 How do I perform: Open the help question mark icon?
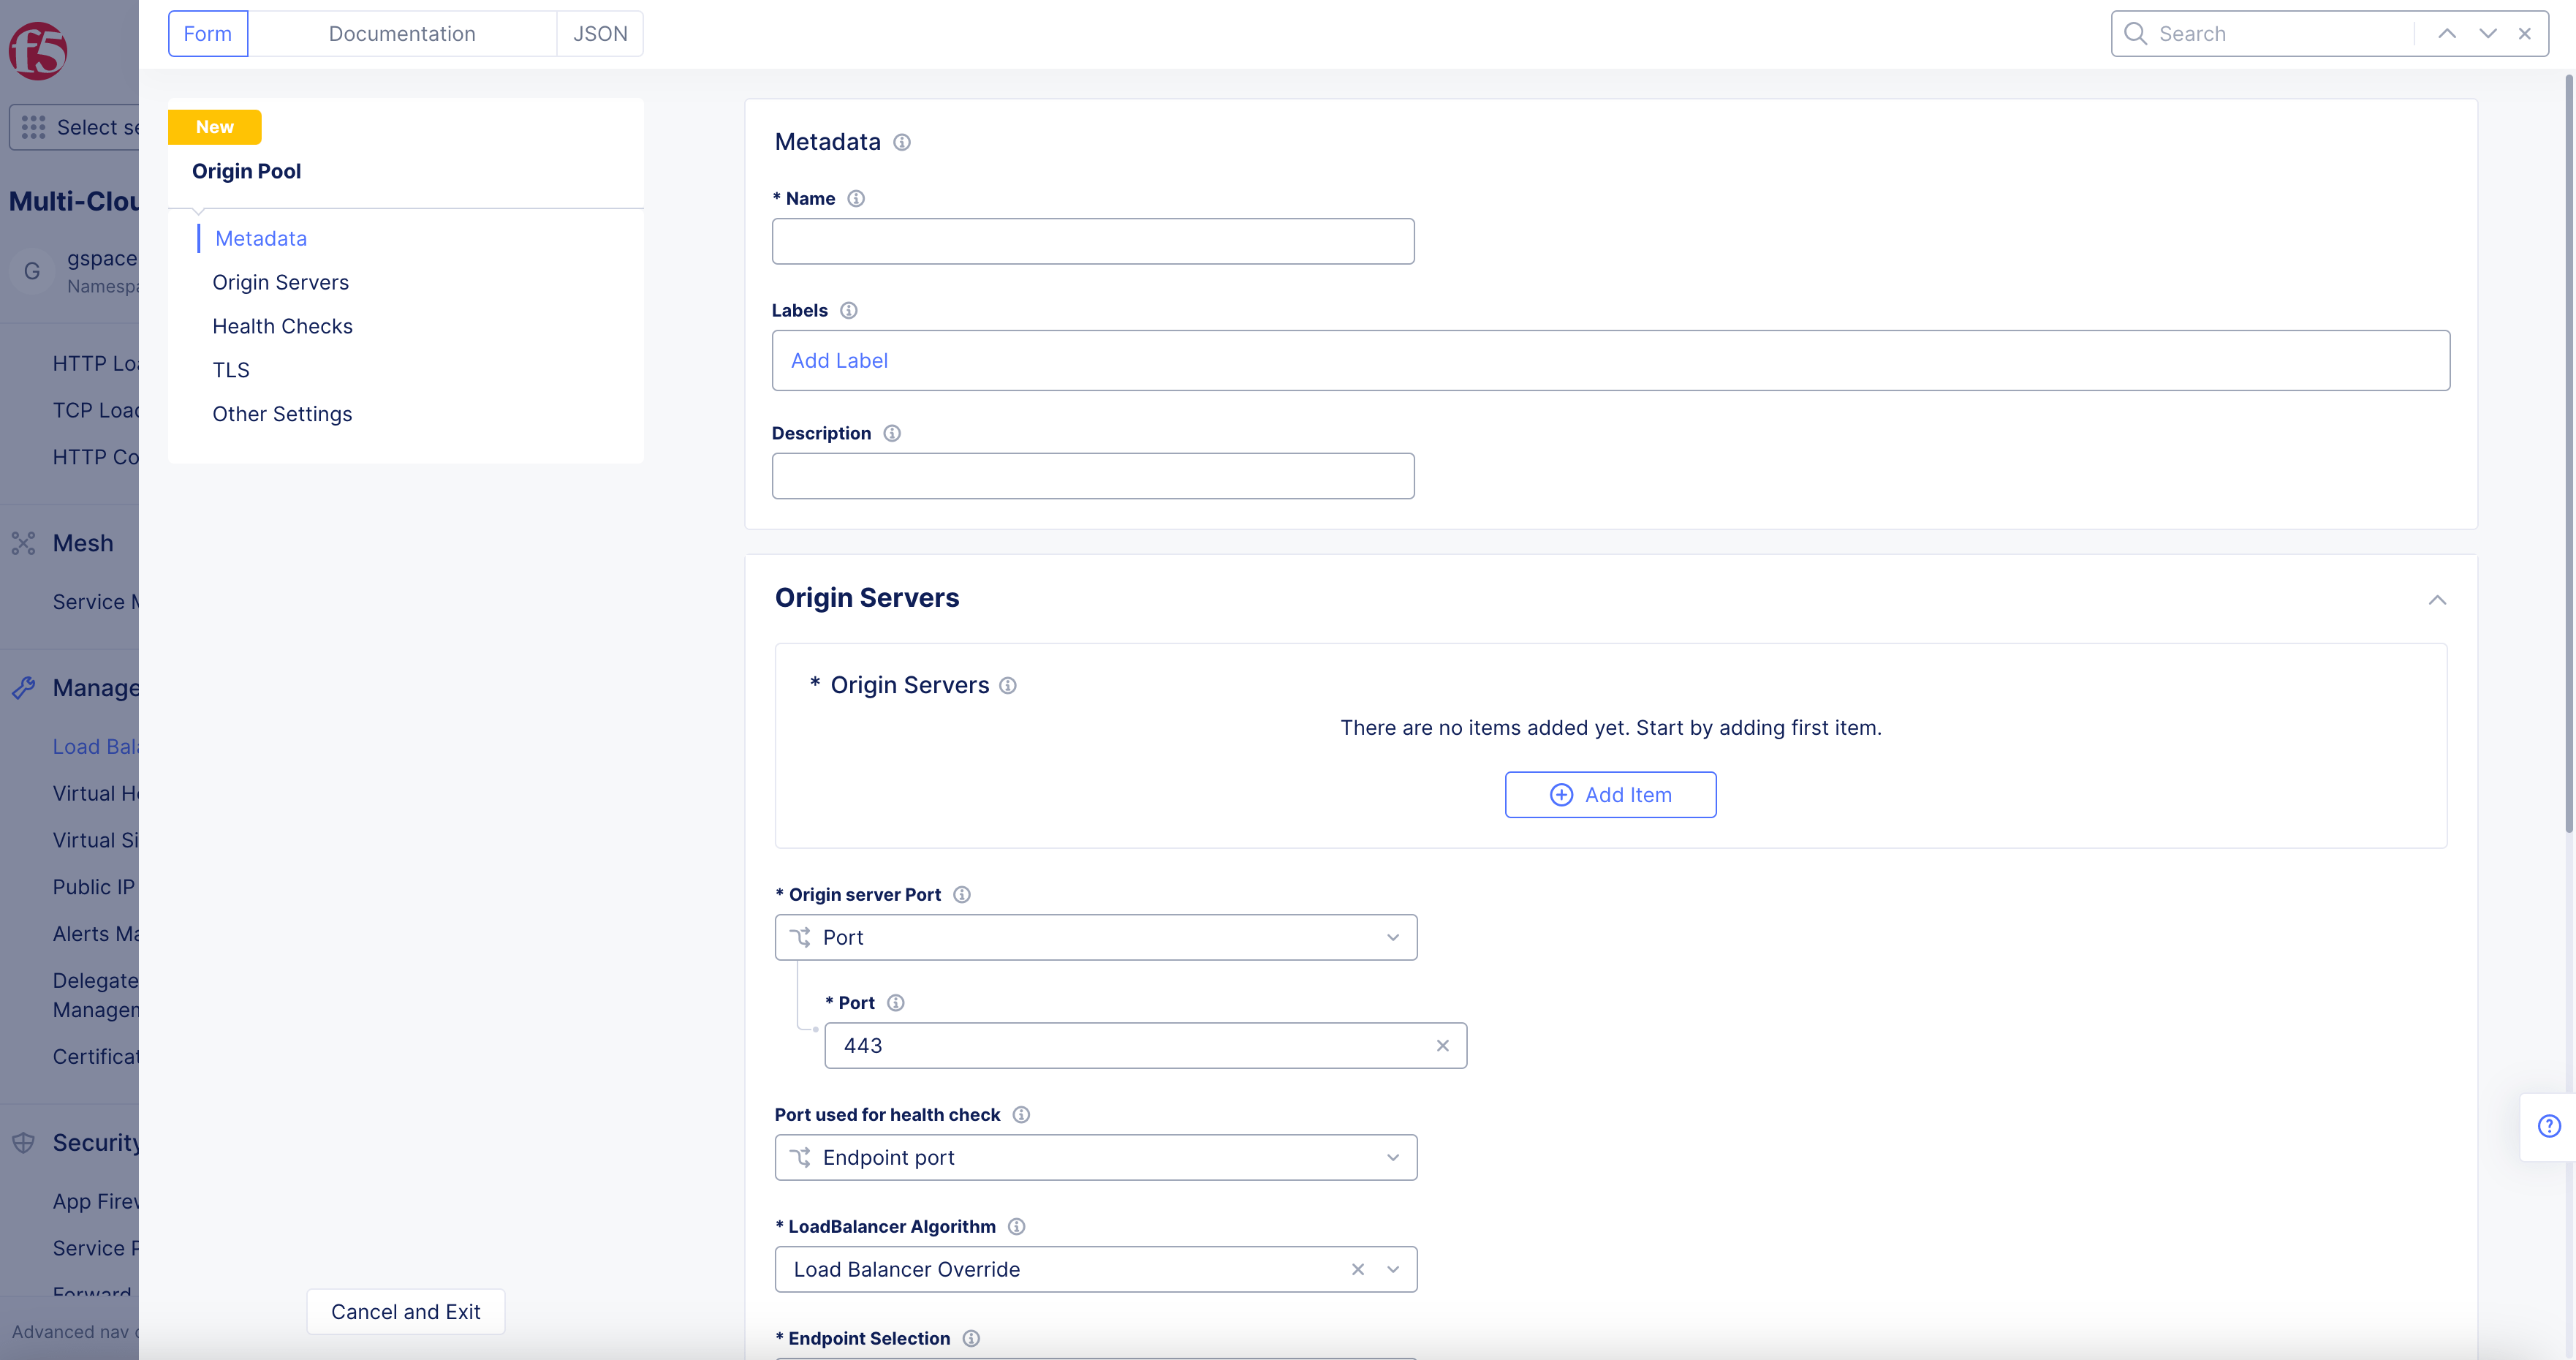tap(2549, 1126)
